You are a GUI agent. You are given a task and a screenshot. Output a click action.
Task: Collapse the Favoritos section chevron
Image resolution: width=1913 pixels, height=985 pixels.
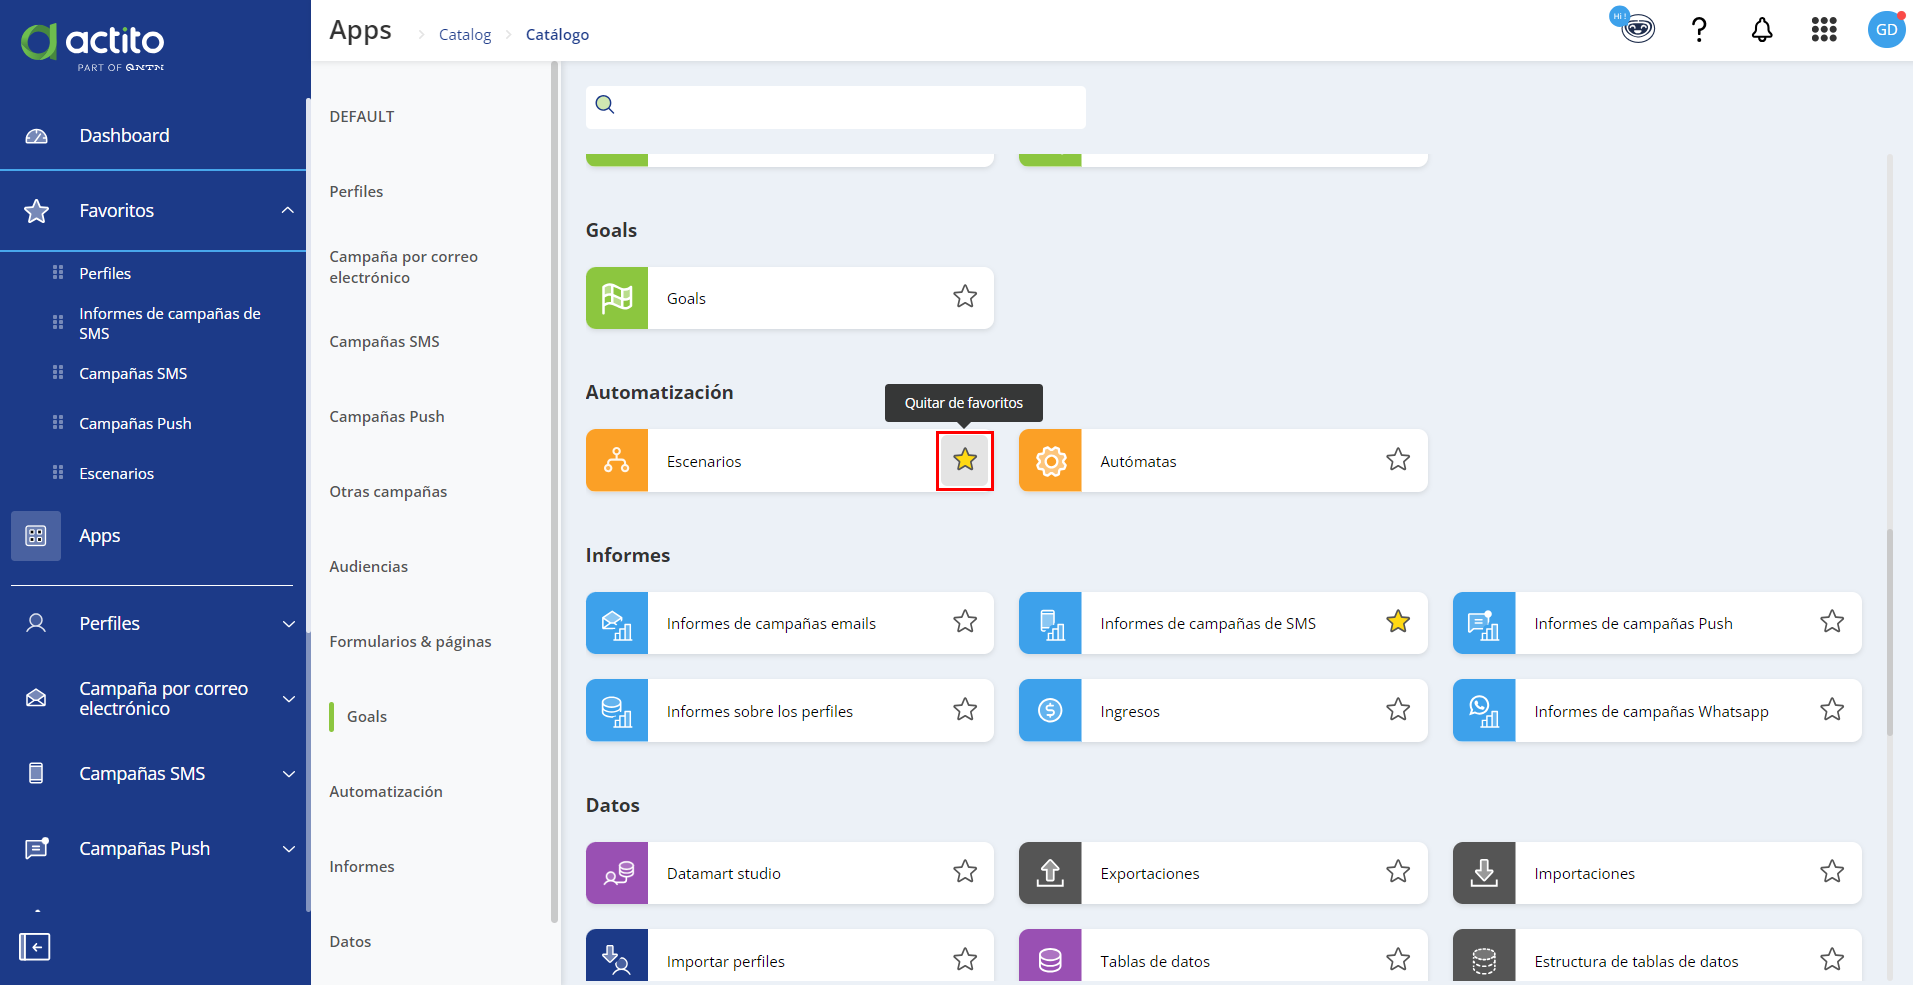tap(288, 210)
